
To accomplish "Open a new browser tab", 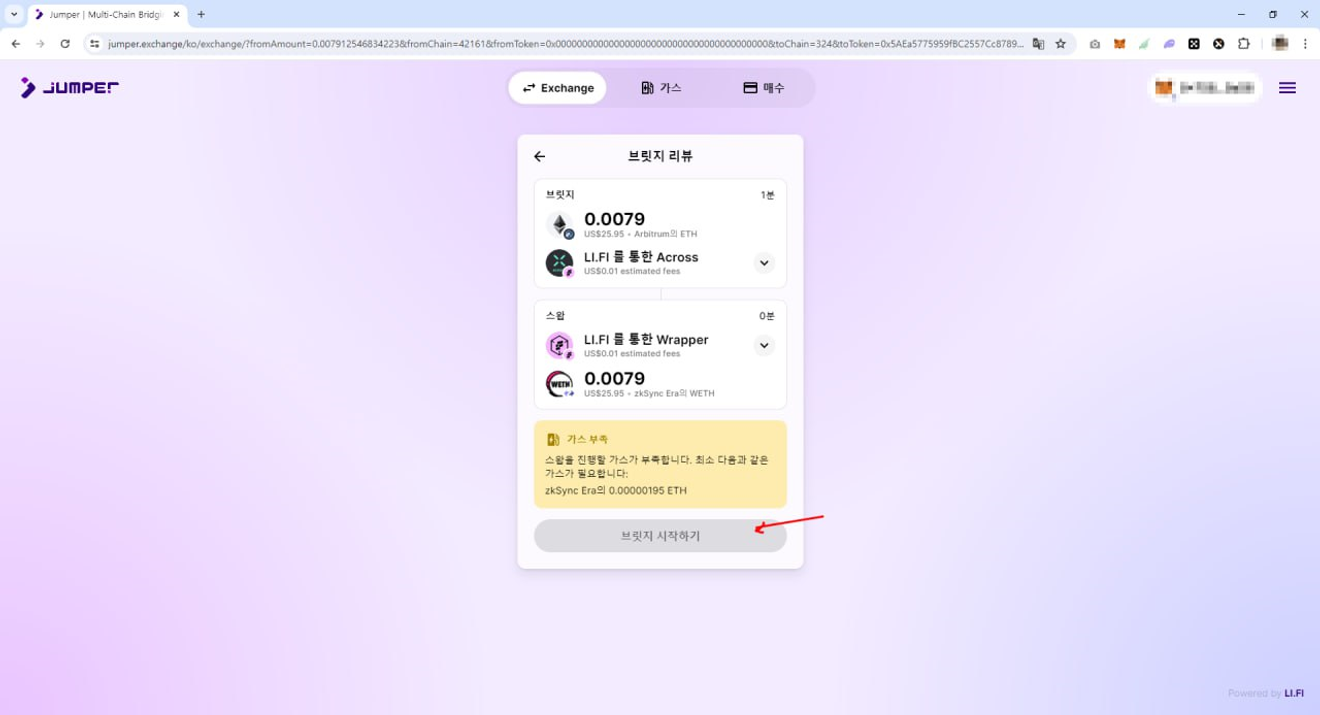I will (201, 15).
